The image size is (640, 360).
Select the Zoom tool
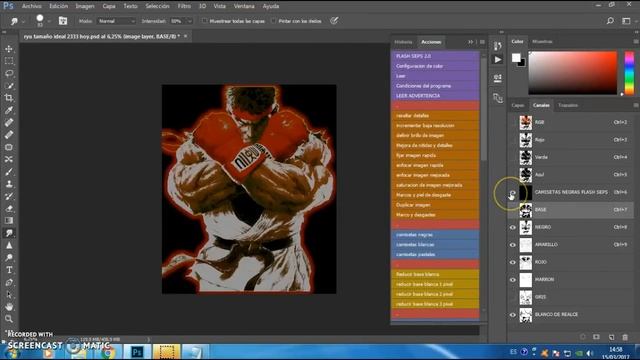9,319
